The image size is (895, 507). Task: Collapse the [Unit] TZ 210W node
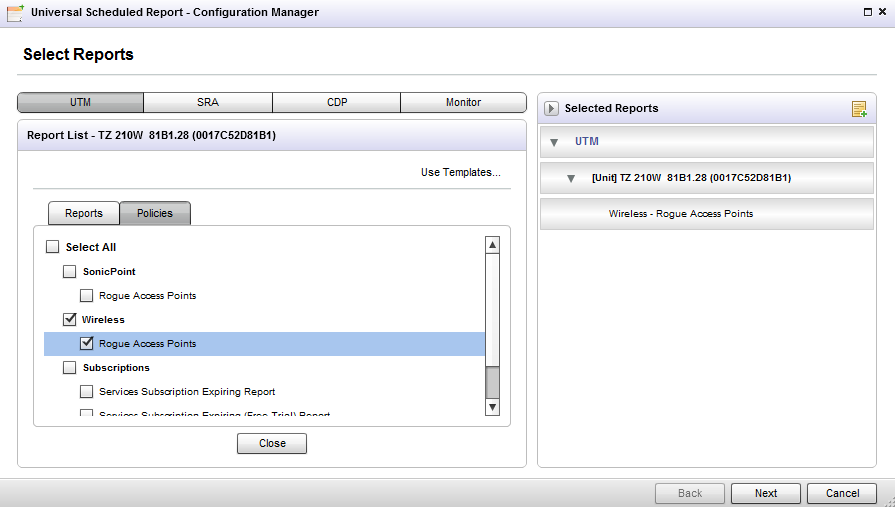tap(571, 179)
